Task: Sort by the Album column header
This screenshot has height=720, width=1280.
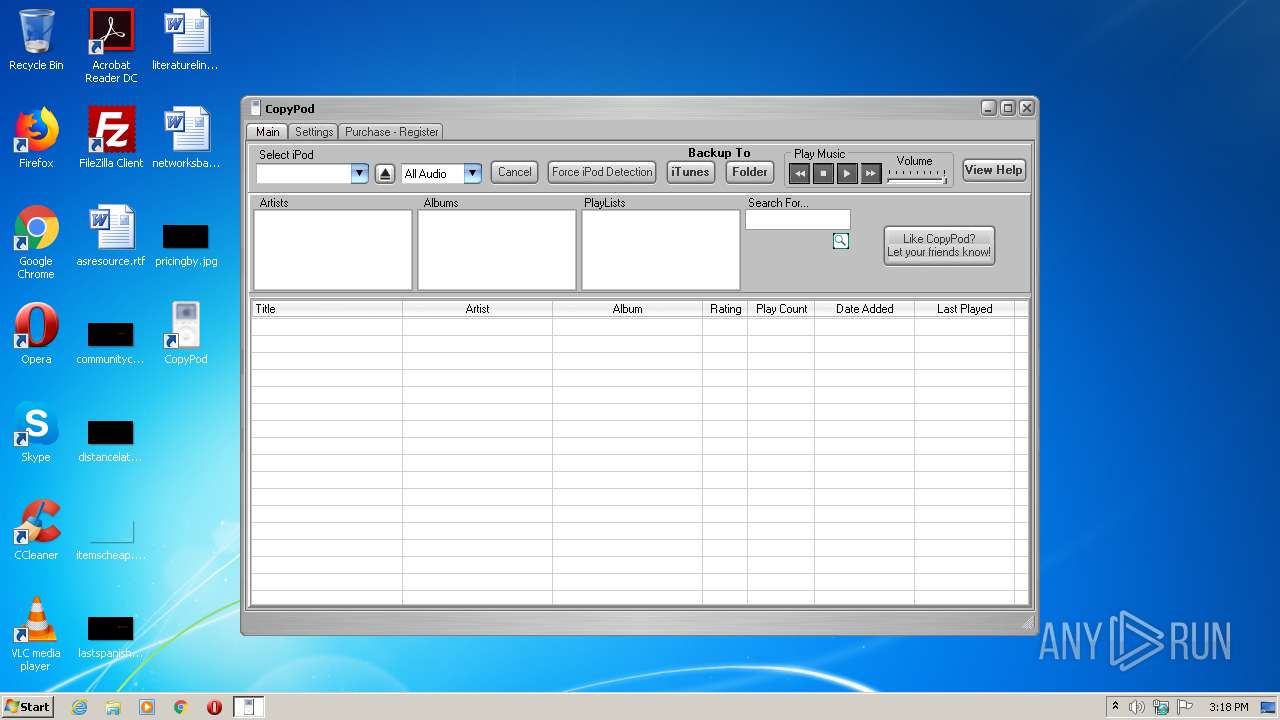Action: click(x=627, y=309)
